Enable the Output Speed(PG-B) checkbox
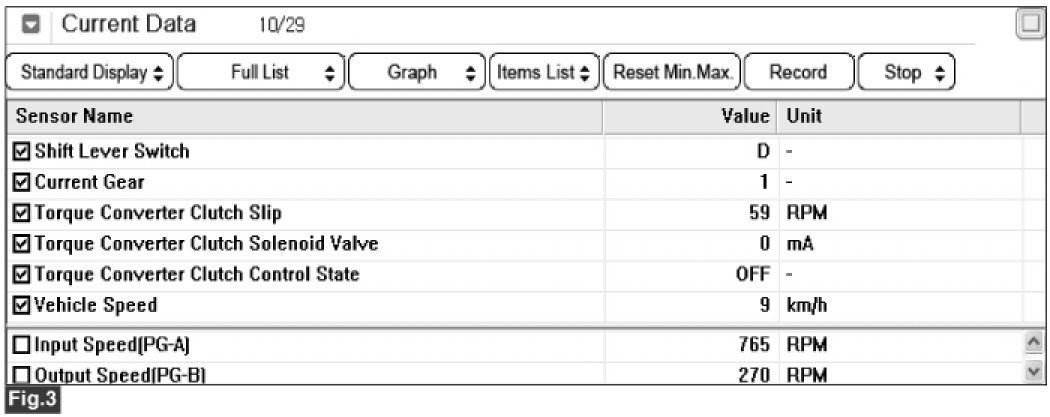 point(21,376)
